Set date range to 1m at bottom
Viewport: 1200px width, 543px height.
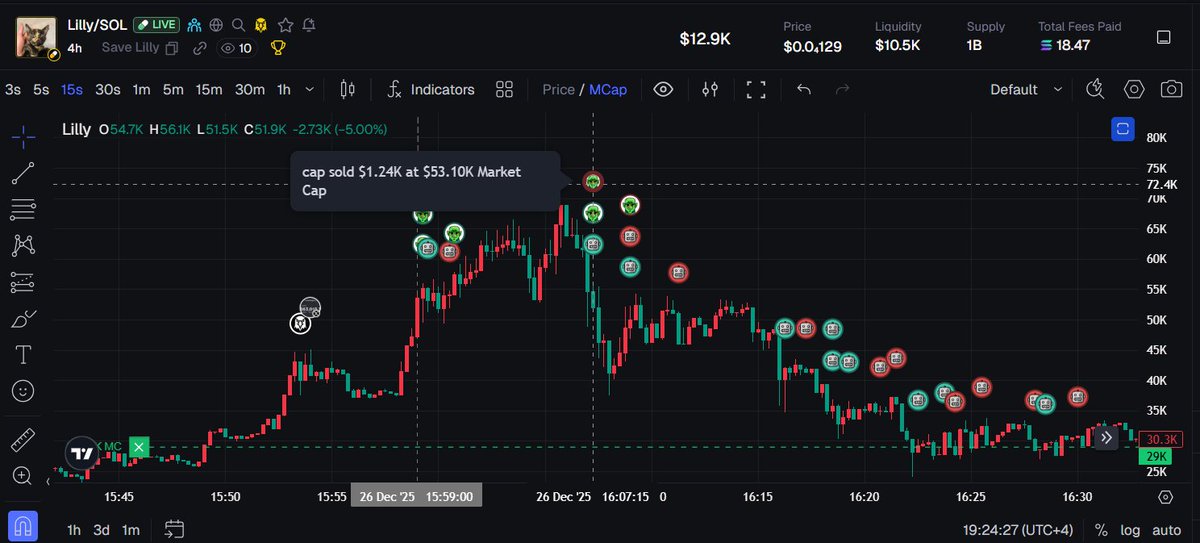131,530
